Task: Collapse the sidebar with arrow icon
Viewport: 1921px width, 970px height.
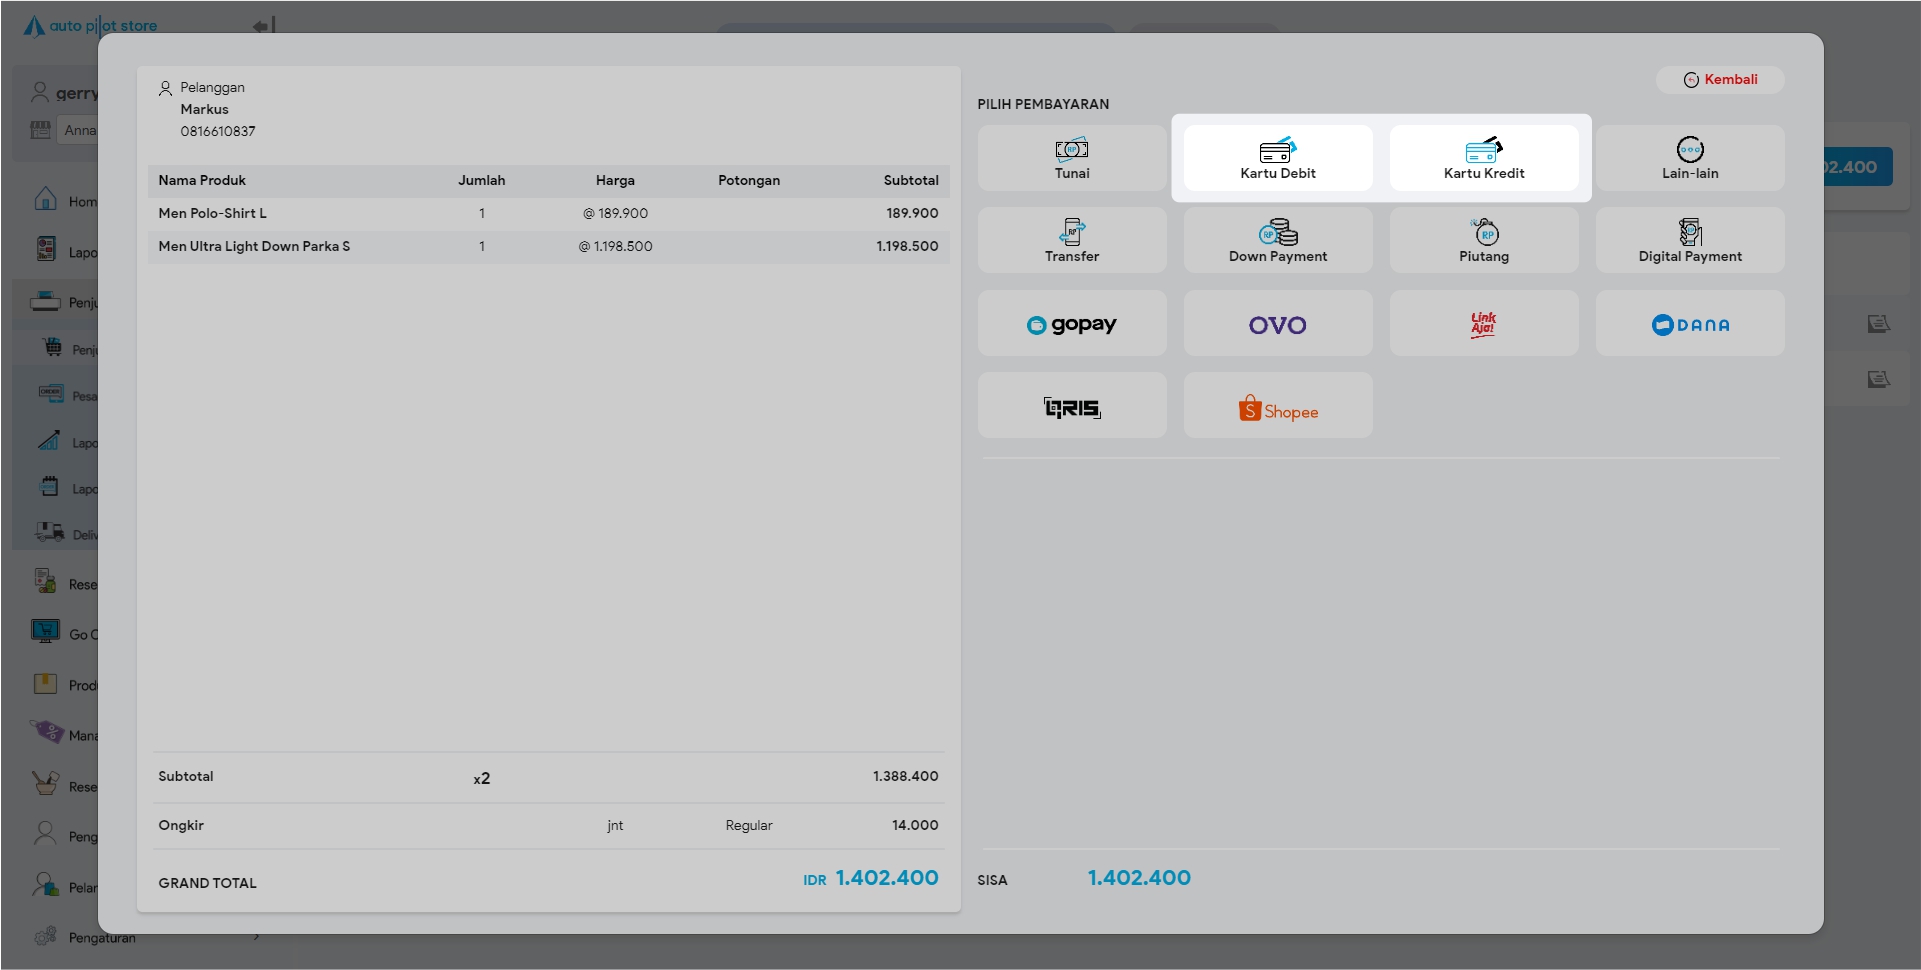Action: 264,26
